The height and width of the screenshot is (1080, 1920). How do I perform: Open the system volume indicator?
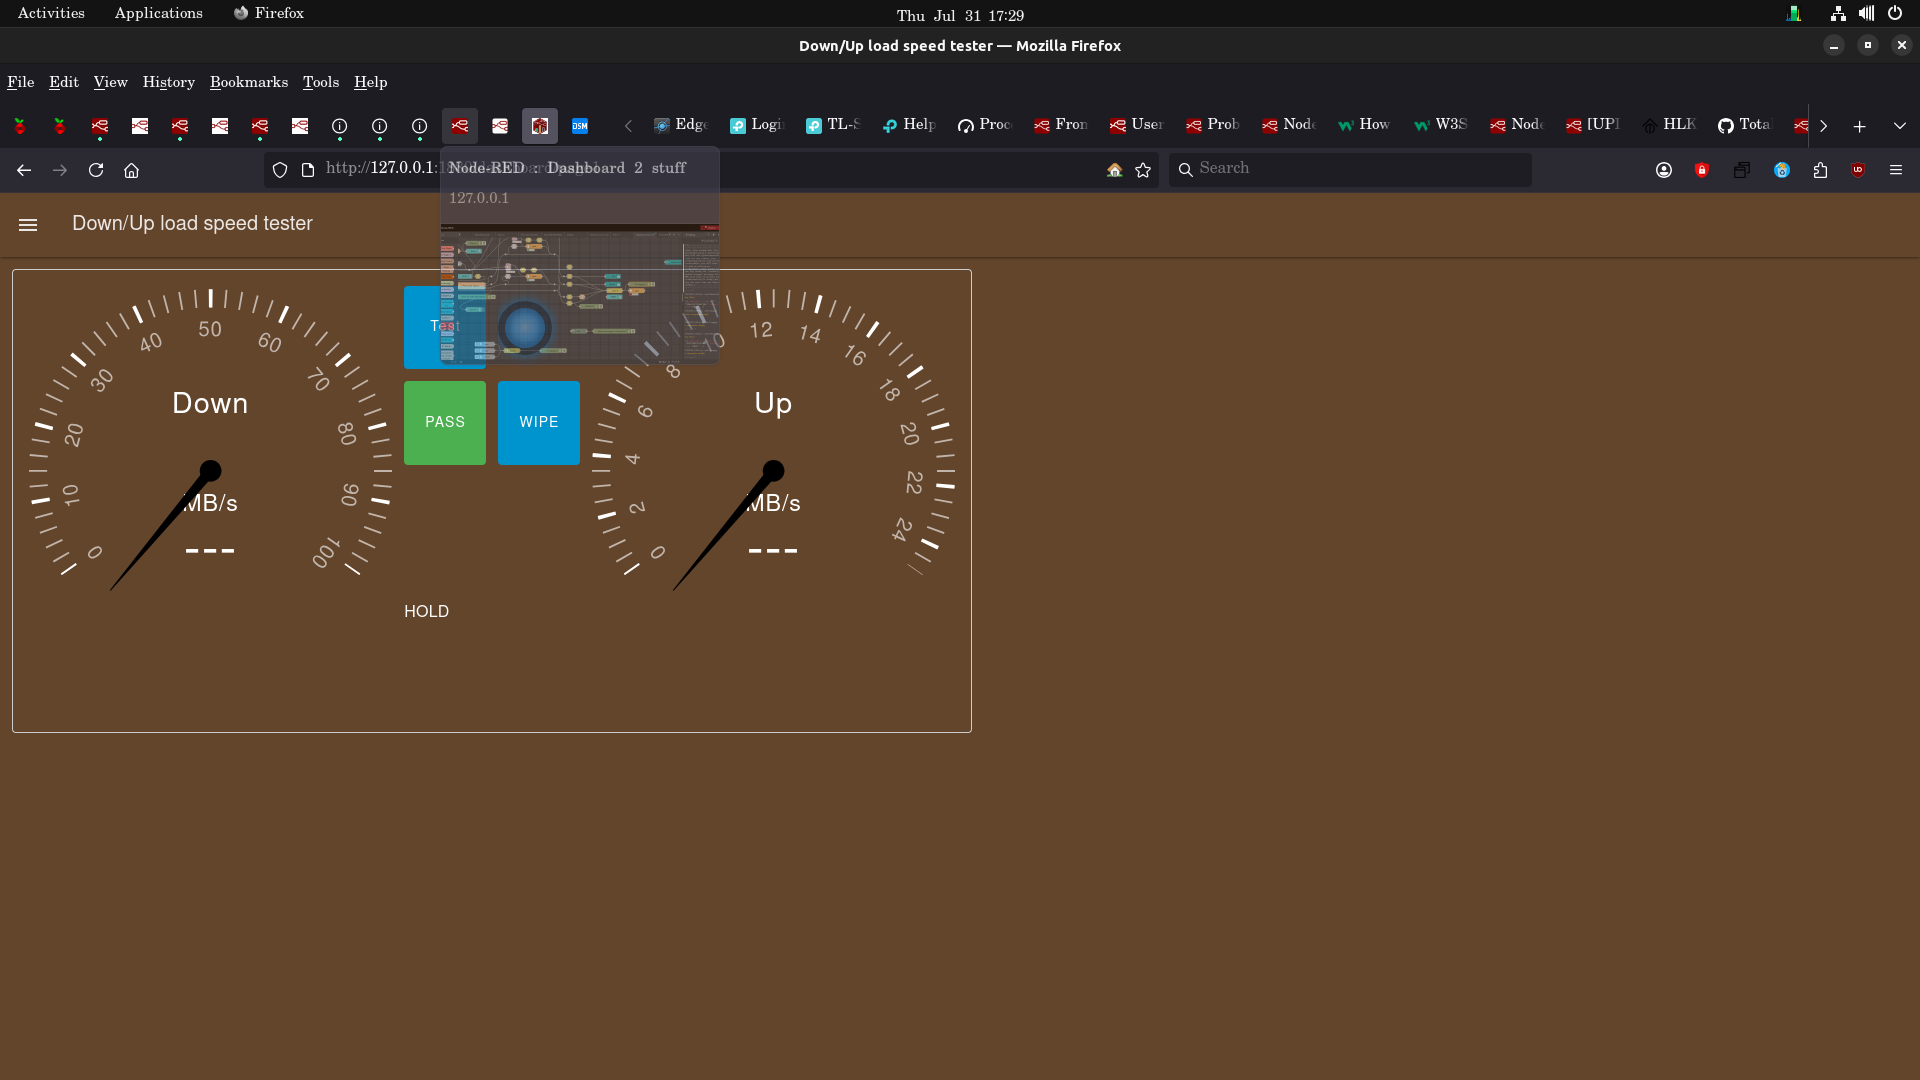click(x=1866, y=14)
